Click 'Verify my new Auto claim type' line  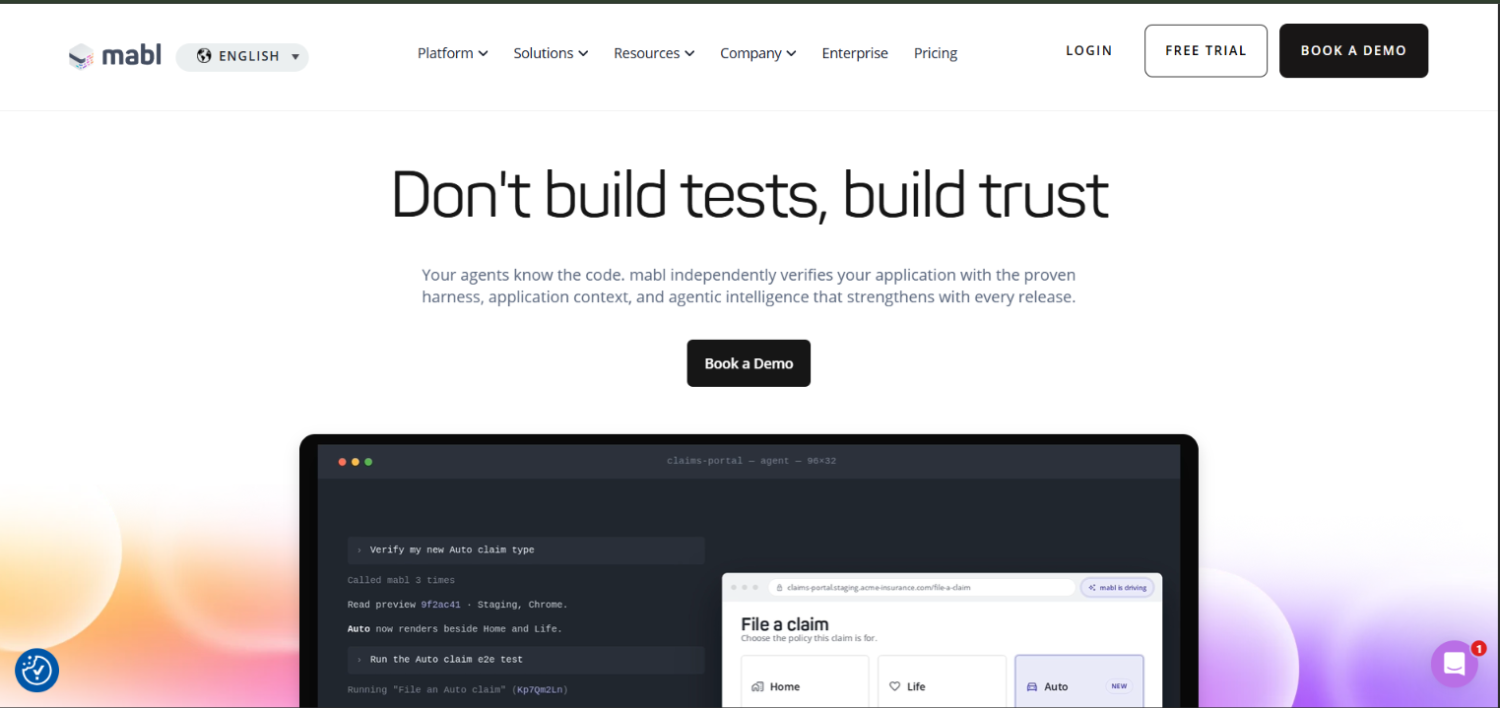(526, 550)
